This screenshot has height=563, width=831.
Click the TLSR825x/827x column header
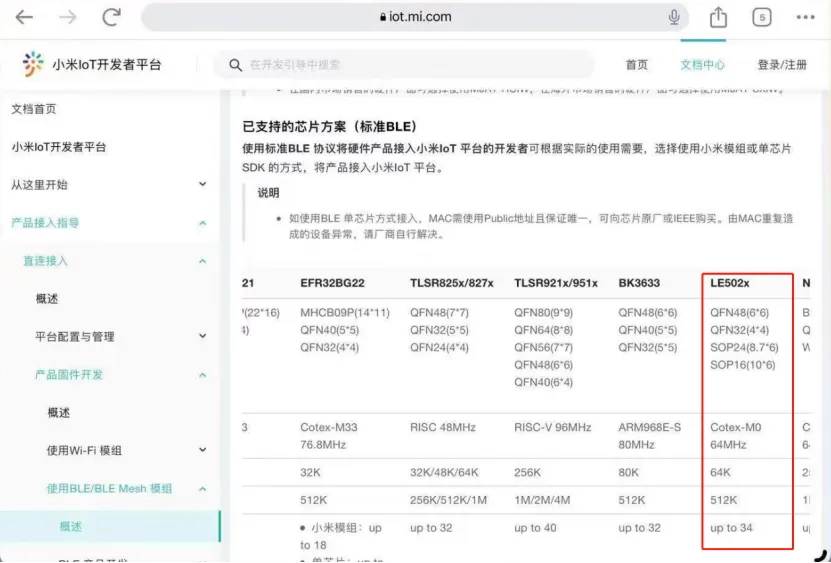pyautogui.click(x=452, y=283)
